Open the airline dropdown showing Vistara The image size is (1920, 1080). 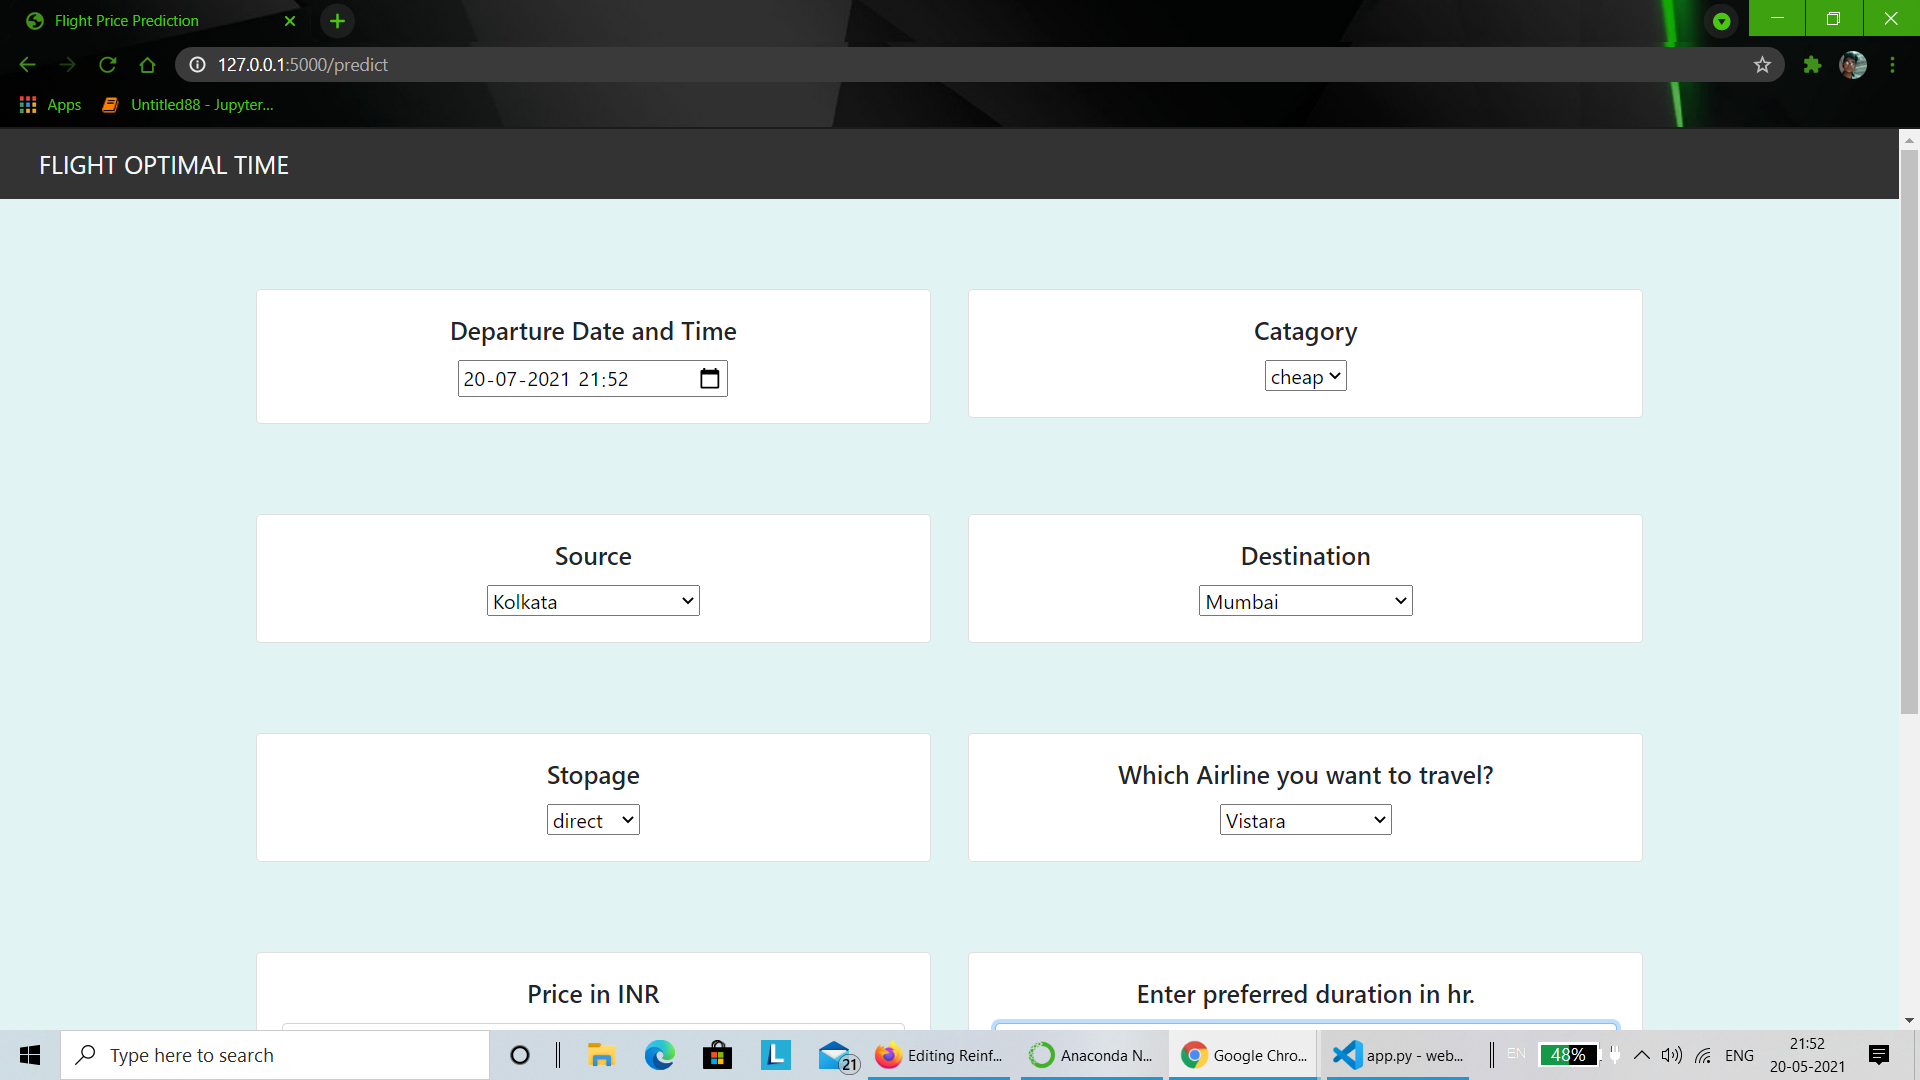click(x=1305, y=819)
